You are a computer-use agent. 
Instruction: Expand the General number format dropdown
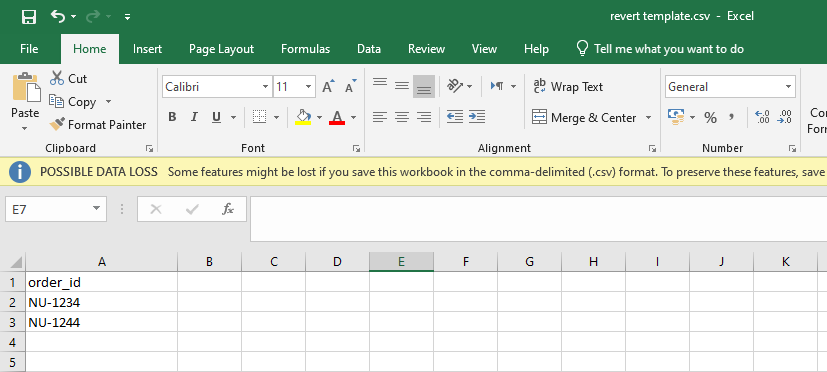click(788, 87)
